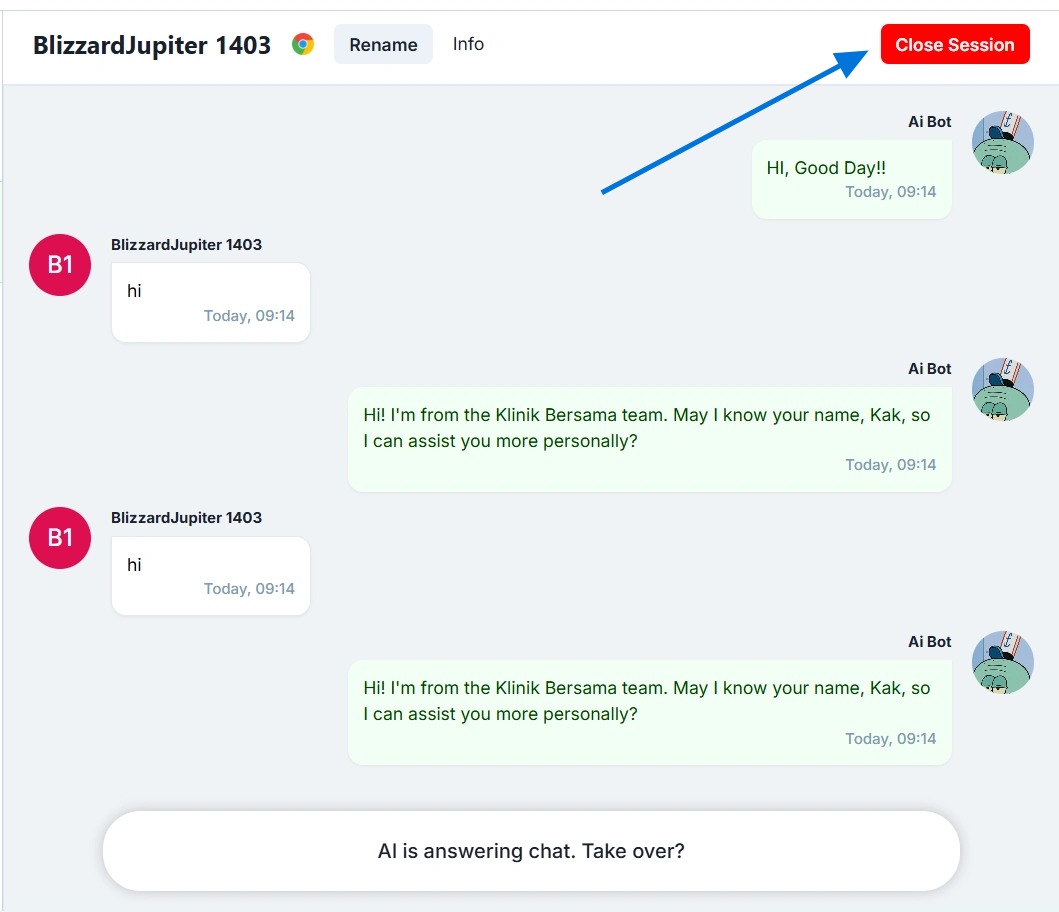Click Ai Bot avatar beside "HI, Good Day!!"

(x=1002, y=143)
